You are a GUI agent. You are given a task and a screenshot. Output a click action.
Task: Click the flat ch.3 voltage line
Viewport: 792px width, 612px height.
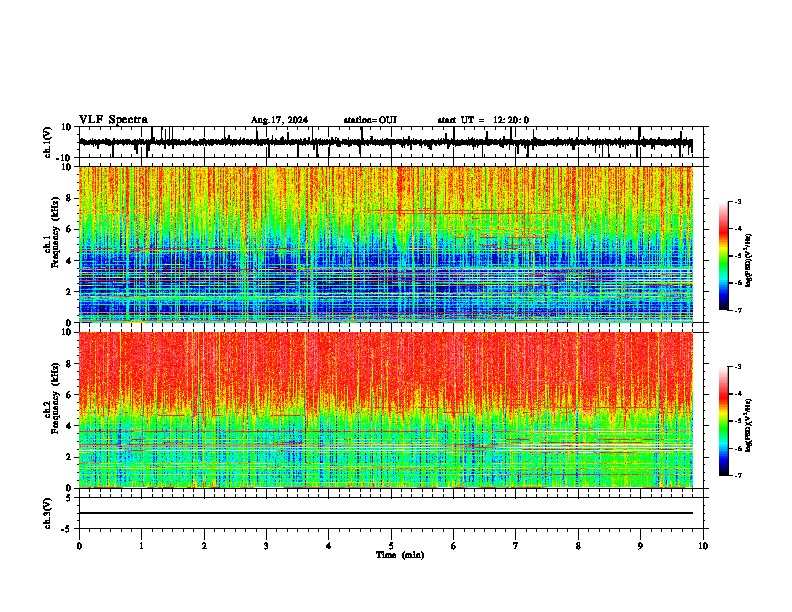pyautogui.click(x=386, y=513)
